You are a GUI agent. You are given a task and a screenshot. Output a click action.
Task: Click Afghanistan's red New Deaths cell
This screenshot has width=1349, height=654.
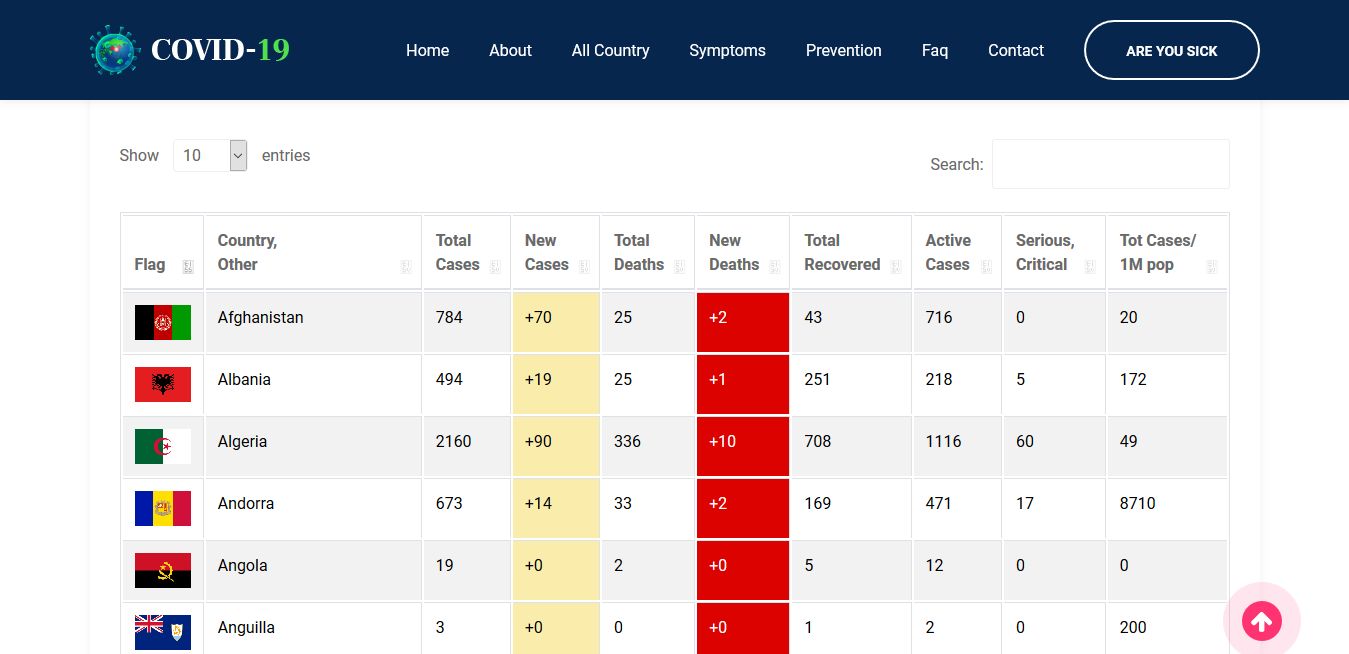(742, 322)
